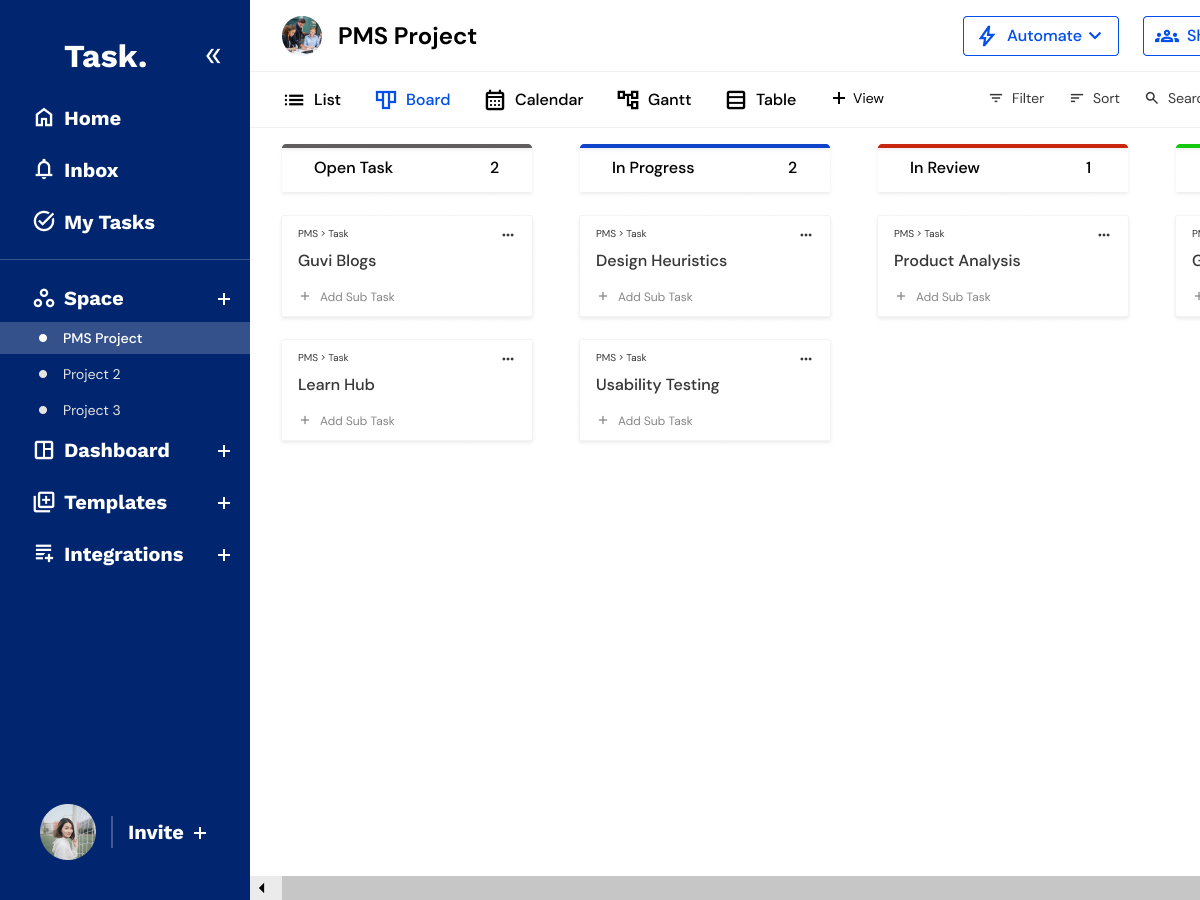
Task: Collapse the sidebar with the double chevron
Action: point(213,56)
